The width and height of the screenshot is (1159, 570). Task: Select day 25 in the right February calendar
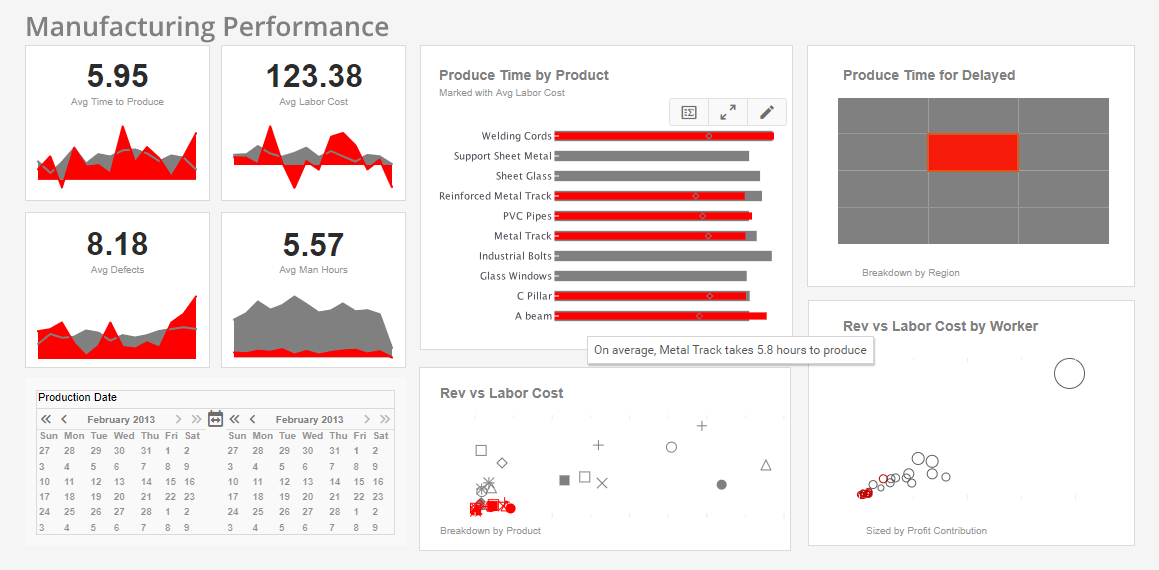[x=258, y=512]
